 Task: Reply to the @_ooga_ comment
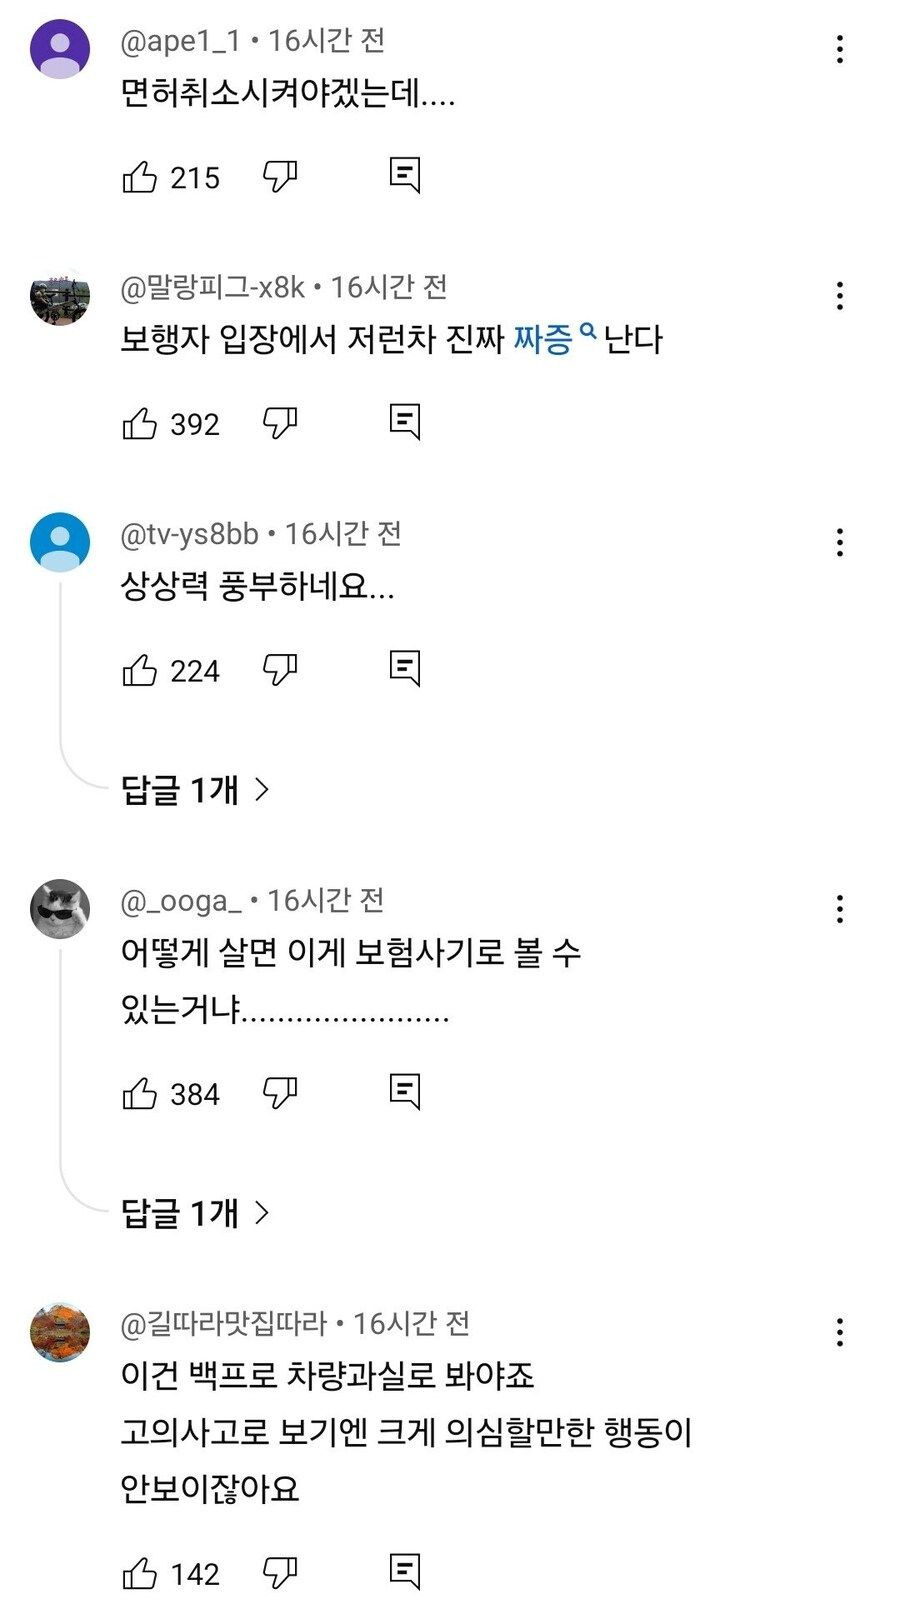[404, 1092]
